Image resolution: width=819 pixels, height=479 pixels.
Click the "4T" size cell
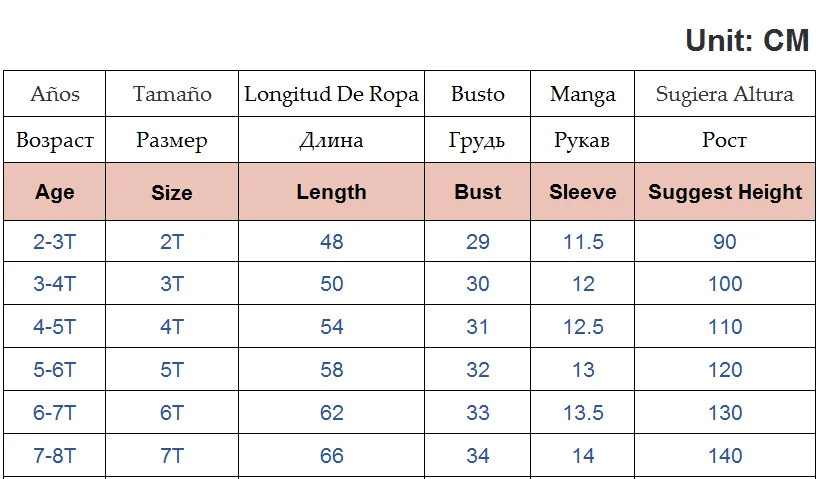172,327
